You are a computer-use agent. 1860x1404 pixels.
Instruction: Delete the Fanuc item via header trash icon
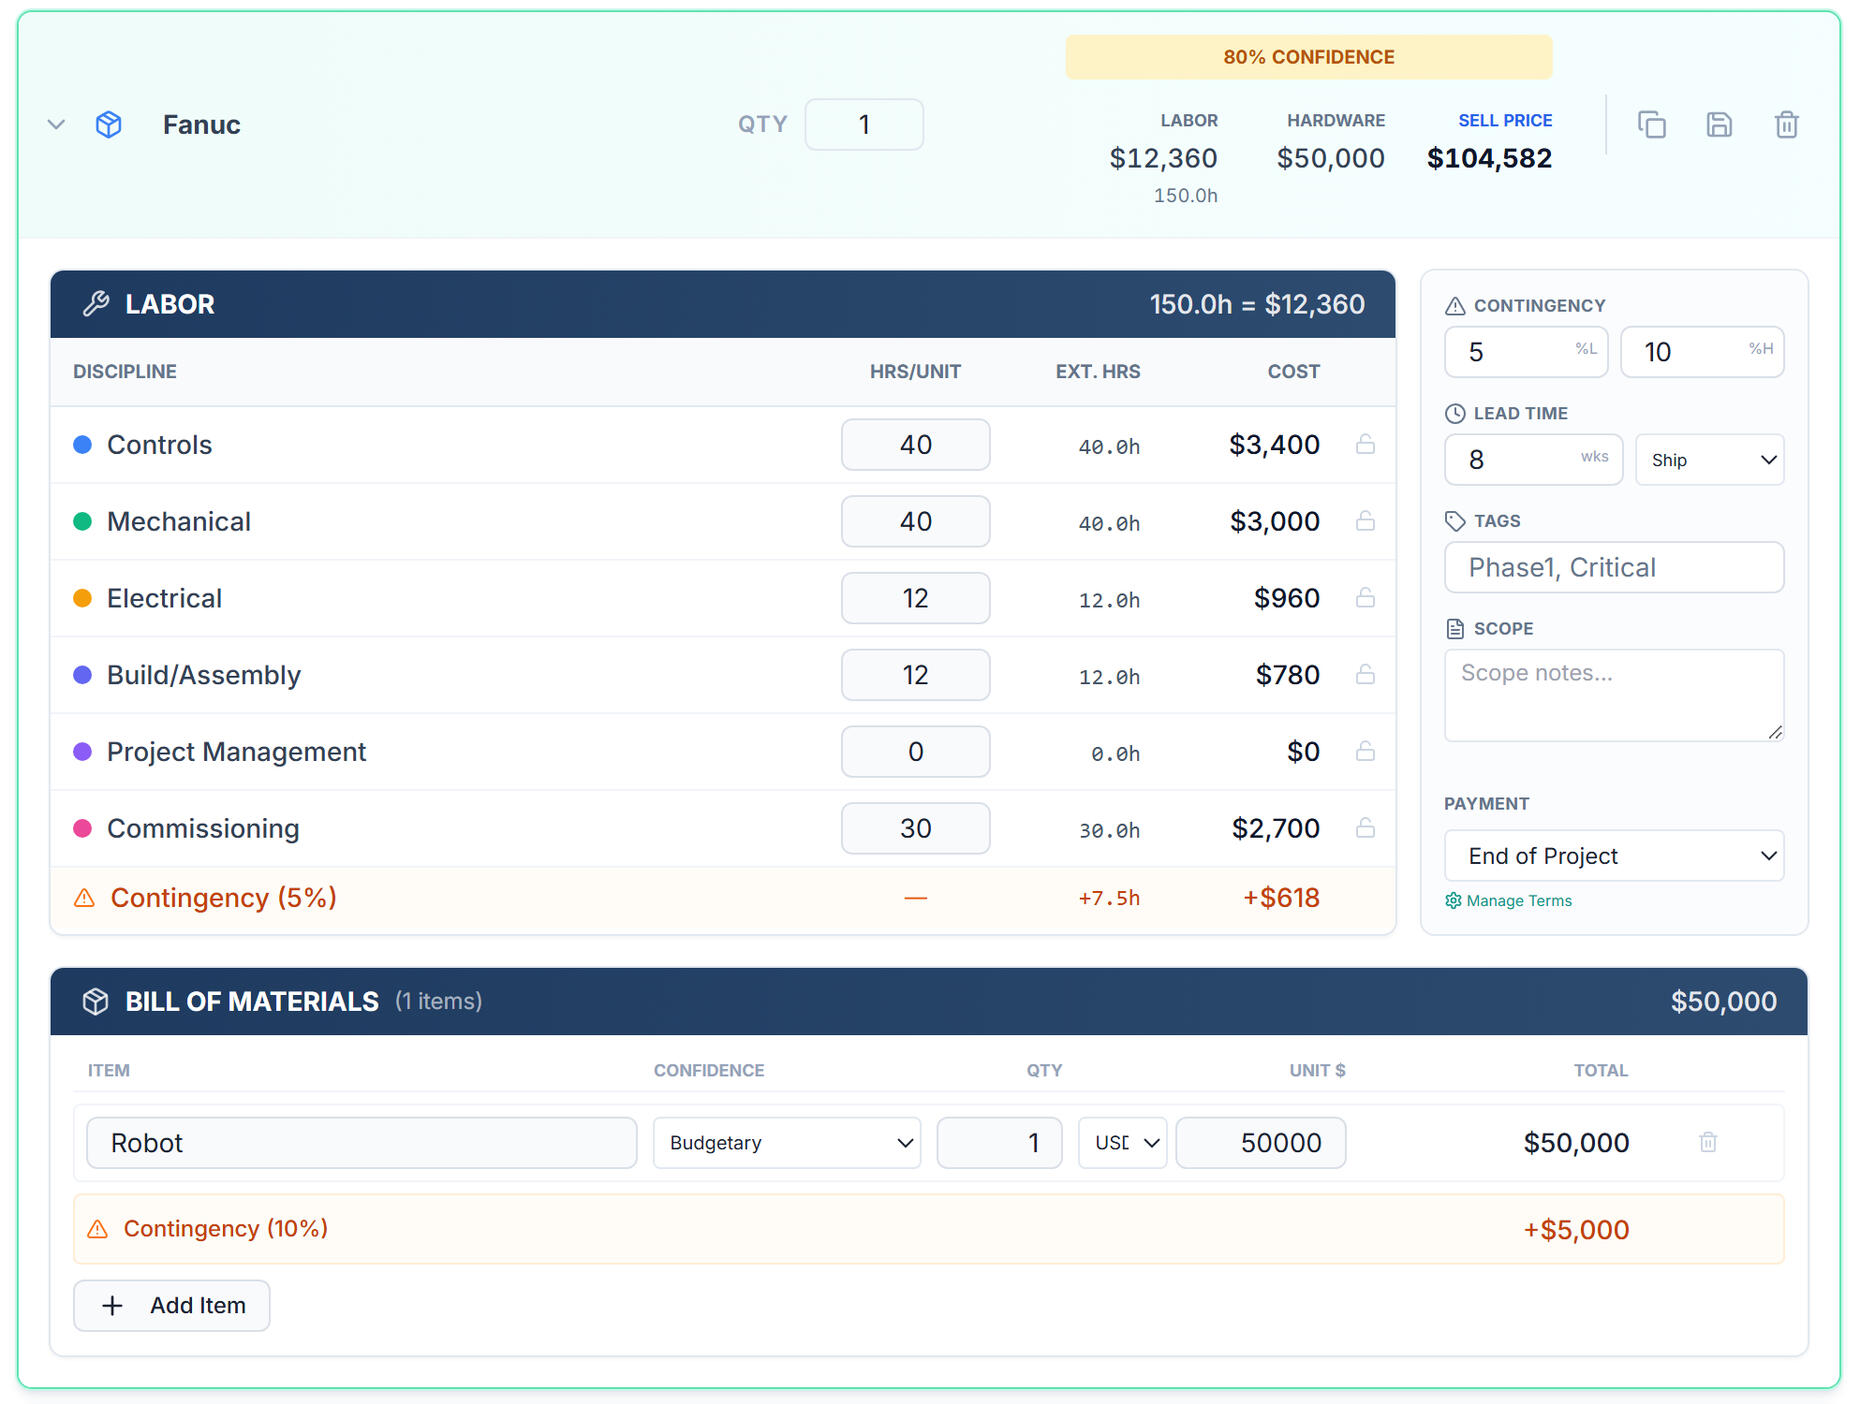(1786, 125)
